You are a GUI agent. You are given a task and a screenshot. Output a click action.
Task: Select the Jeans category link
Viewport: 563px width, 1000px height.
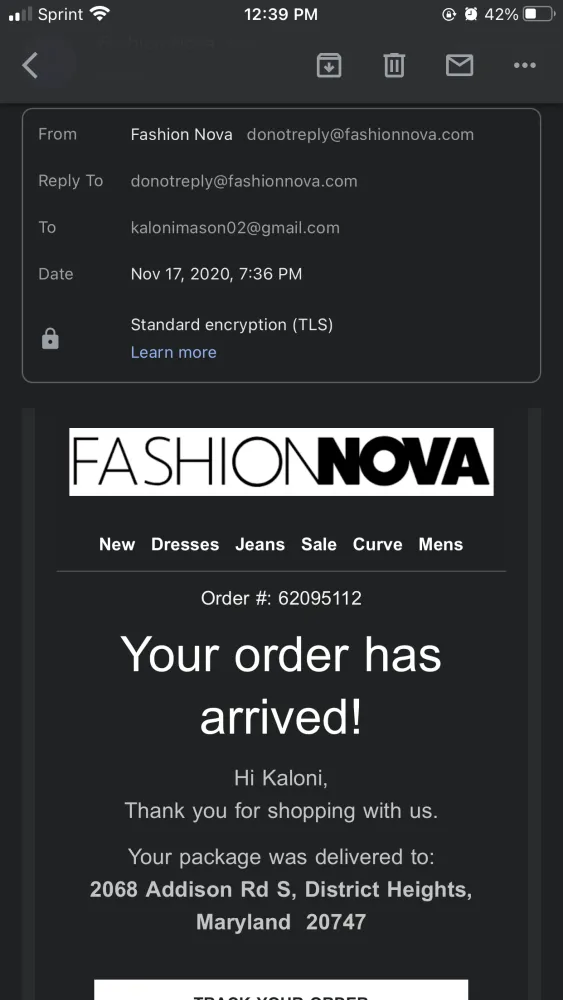click(x=260, y=544)
